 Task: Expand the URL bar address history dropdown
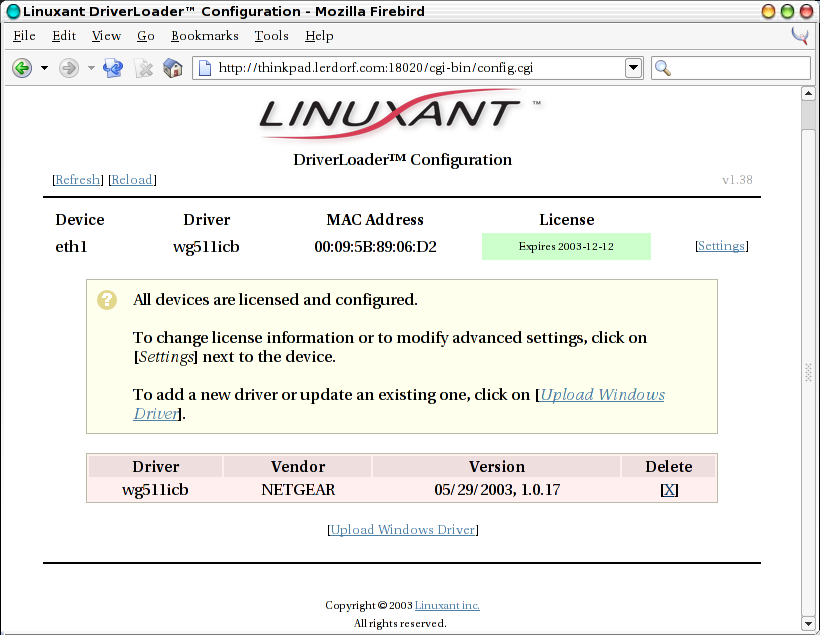tap(633, 68)
